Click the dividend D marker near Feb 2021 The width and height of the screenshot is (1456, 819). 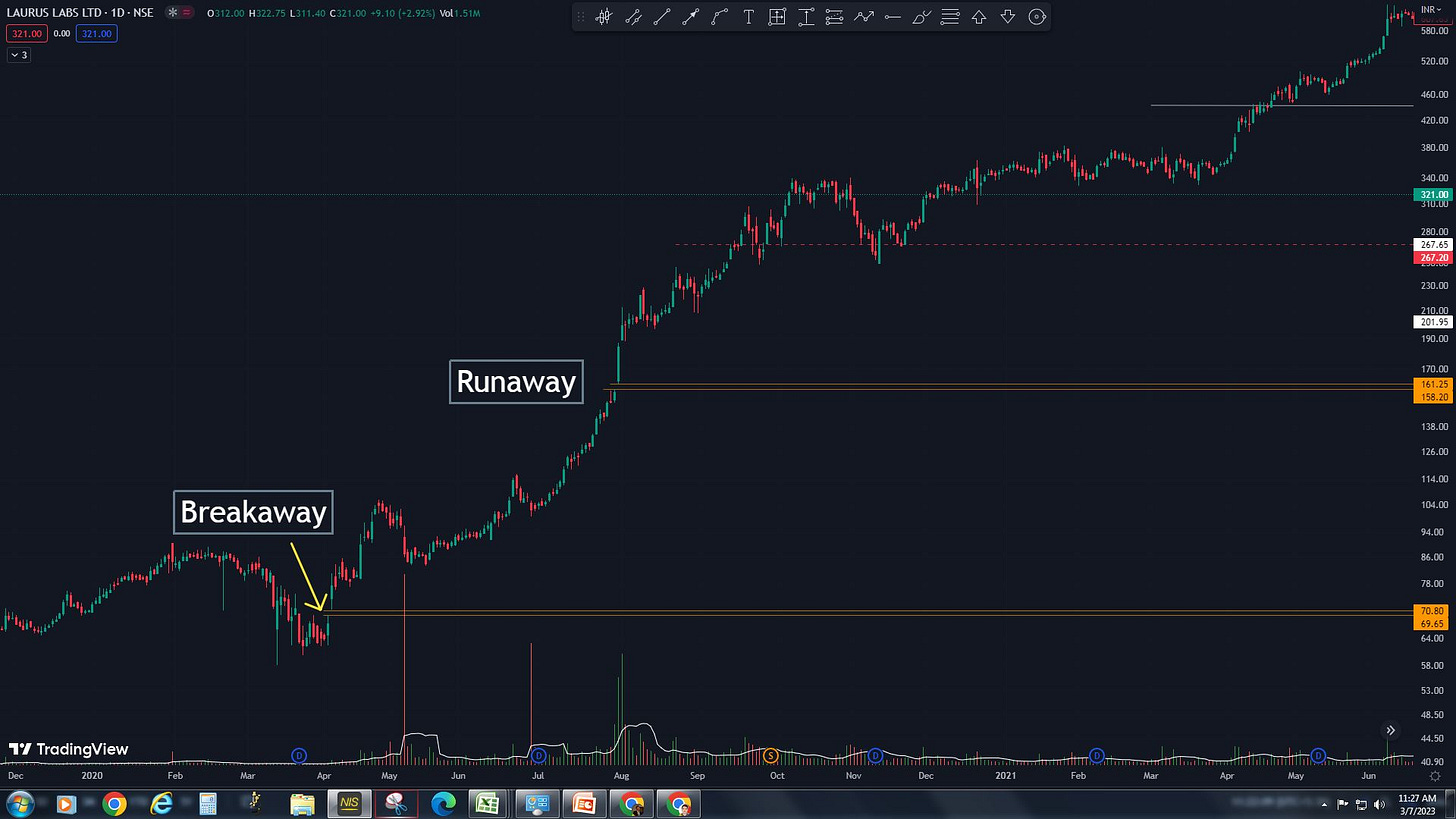pos(1096,755)
